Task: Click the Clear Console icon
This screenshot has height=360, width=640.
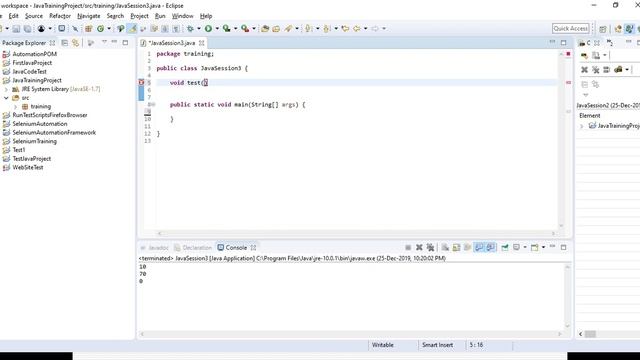Action: (x=445, y=247)
